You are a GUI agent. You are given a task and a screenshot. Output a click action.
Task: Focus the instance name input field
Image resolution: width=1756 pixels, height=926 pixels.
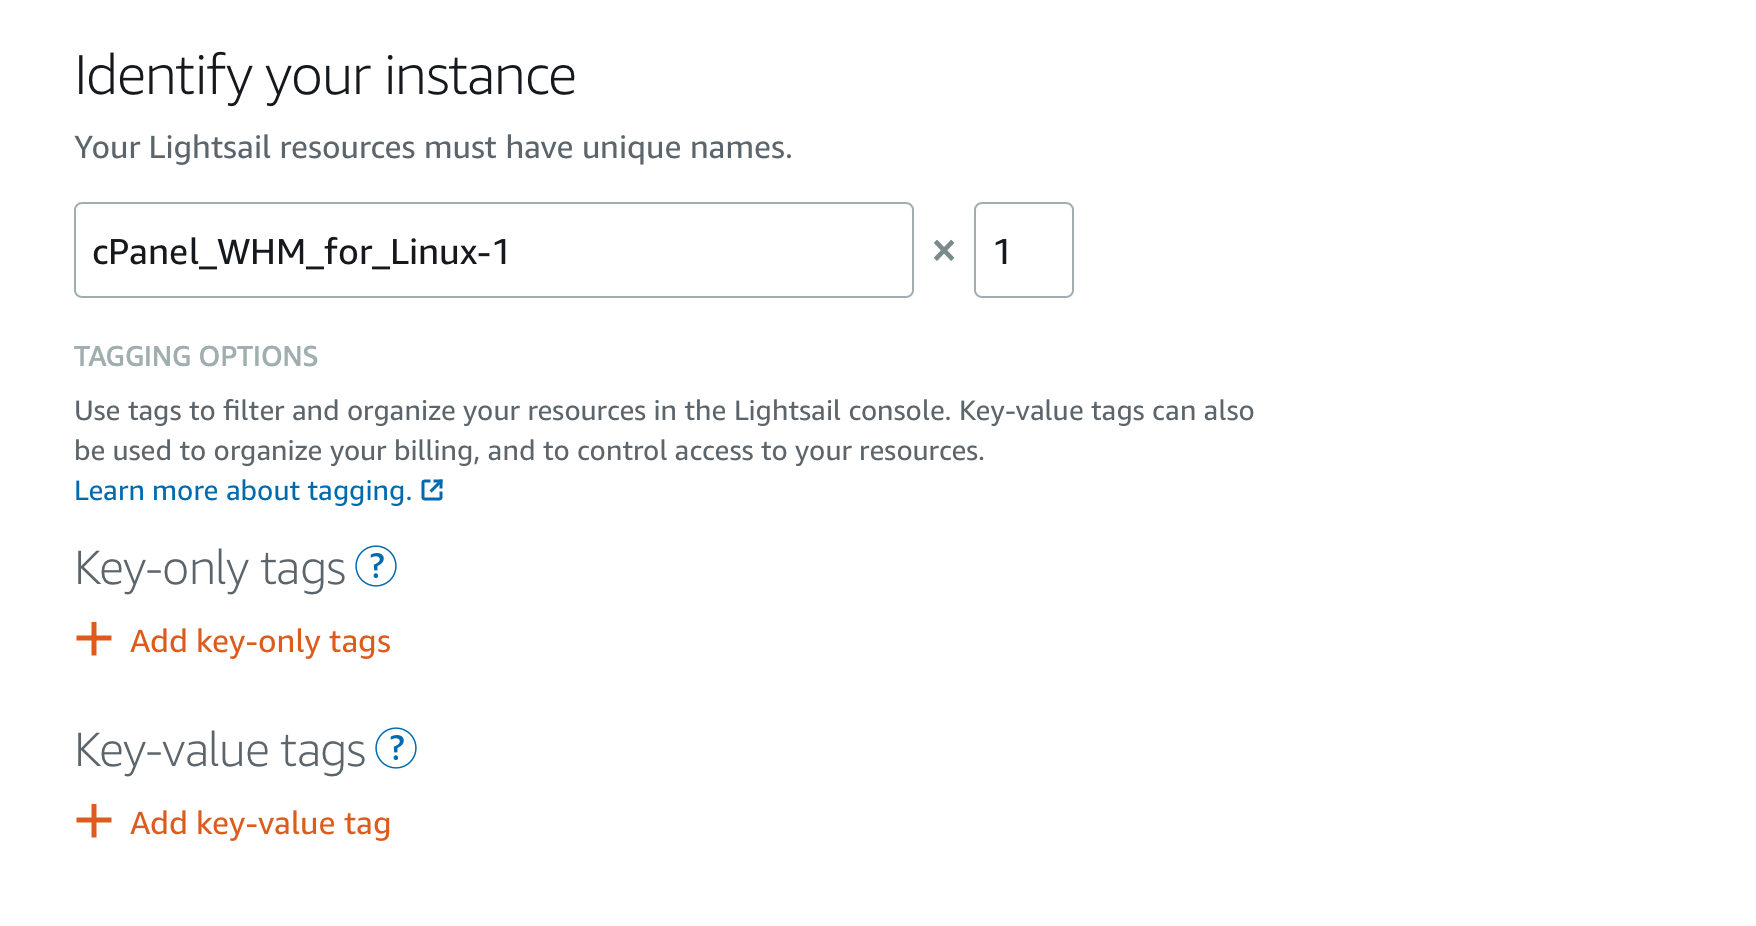(493, 250)
